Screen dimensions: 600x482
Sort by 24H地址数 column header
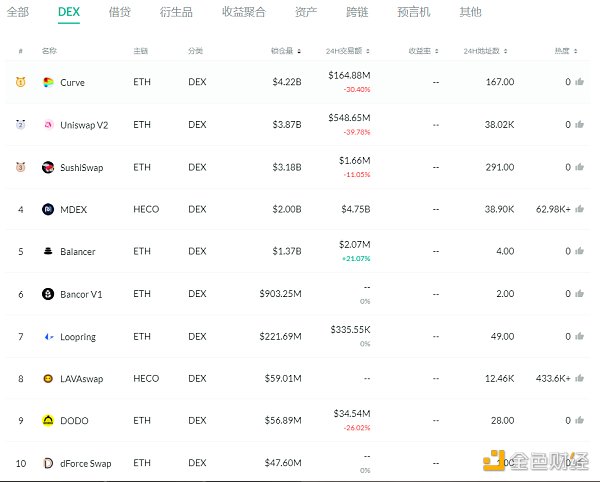pos(488,50)
